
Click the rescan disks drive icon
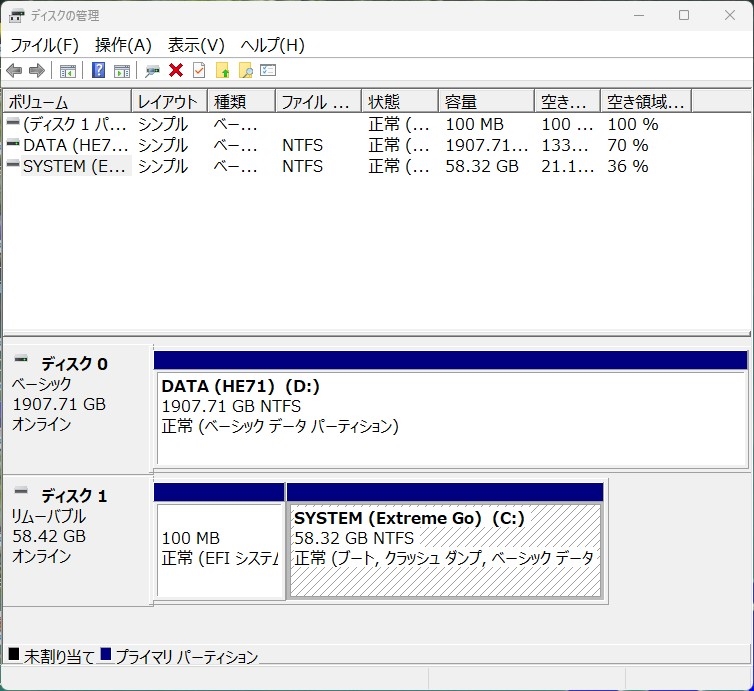coord(152,71)
